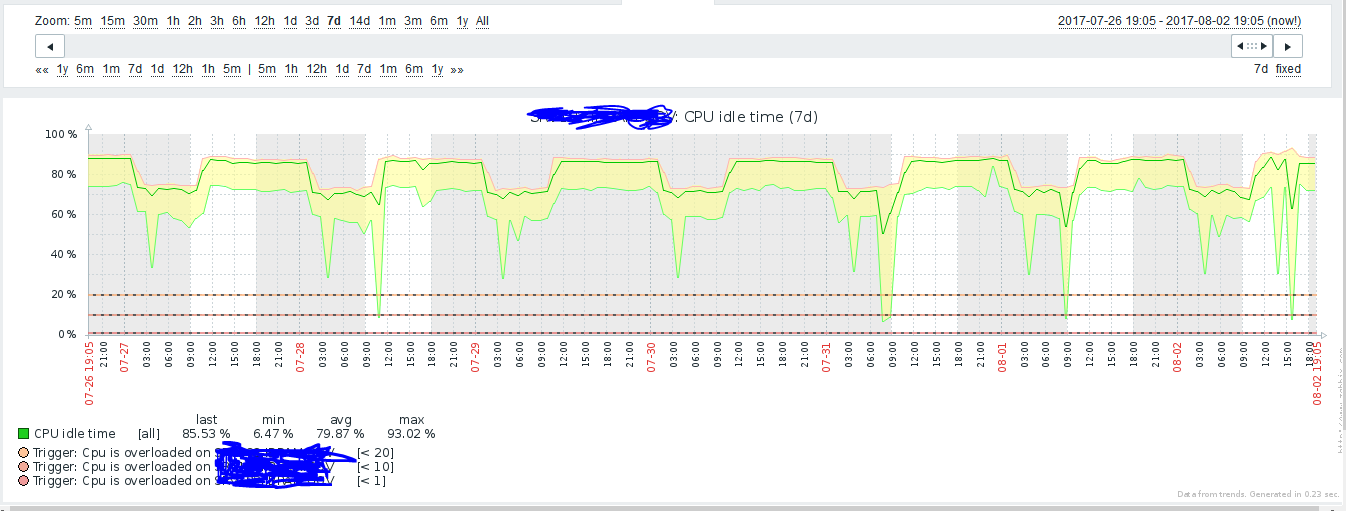Toggle the 'fixed' time period mode

[x=1288, y=70]
